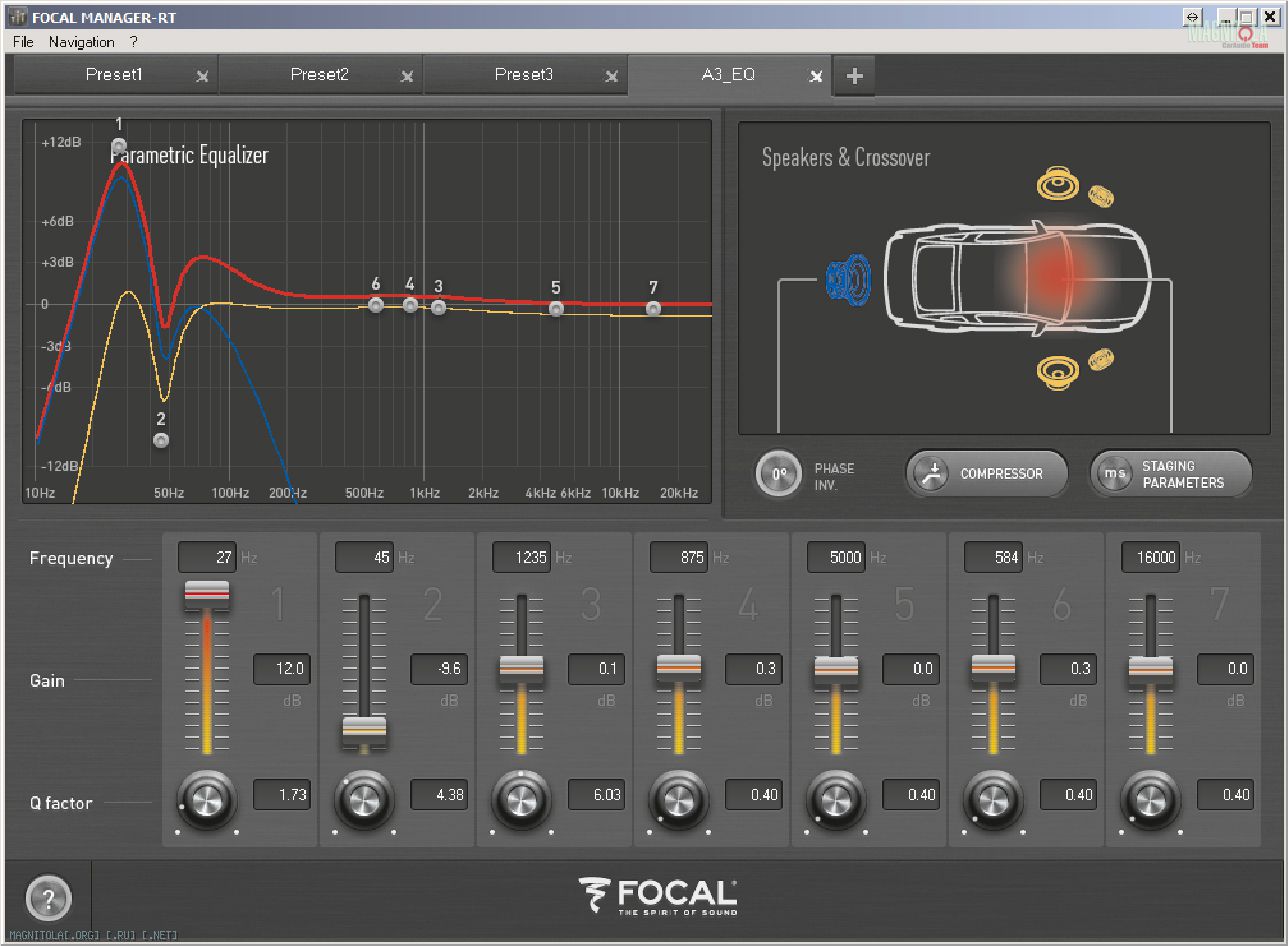Select the A3_EQ tab

point(728,75)
